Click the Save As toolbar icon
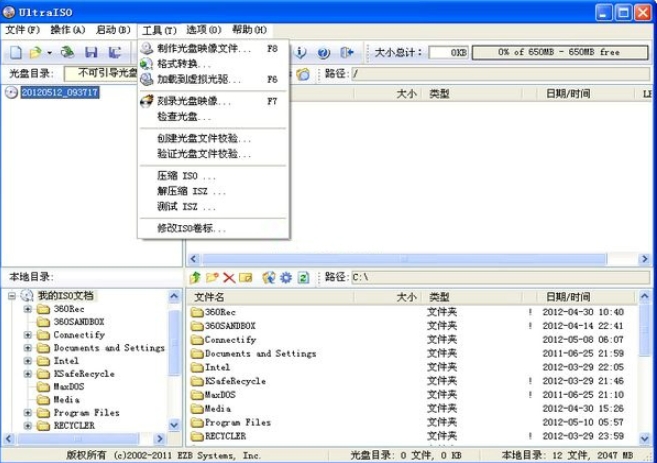The image size is (657, 463). (x=114, y=52)
